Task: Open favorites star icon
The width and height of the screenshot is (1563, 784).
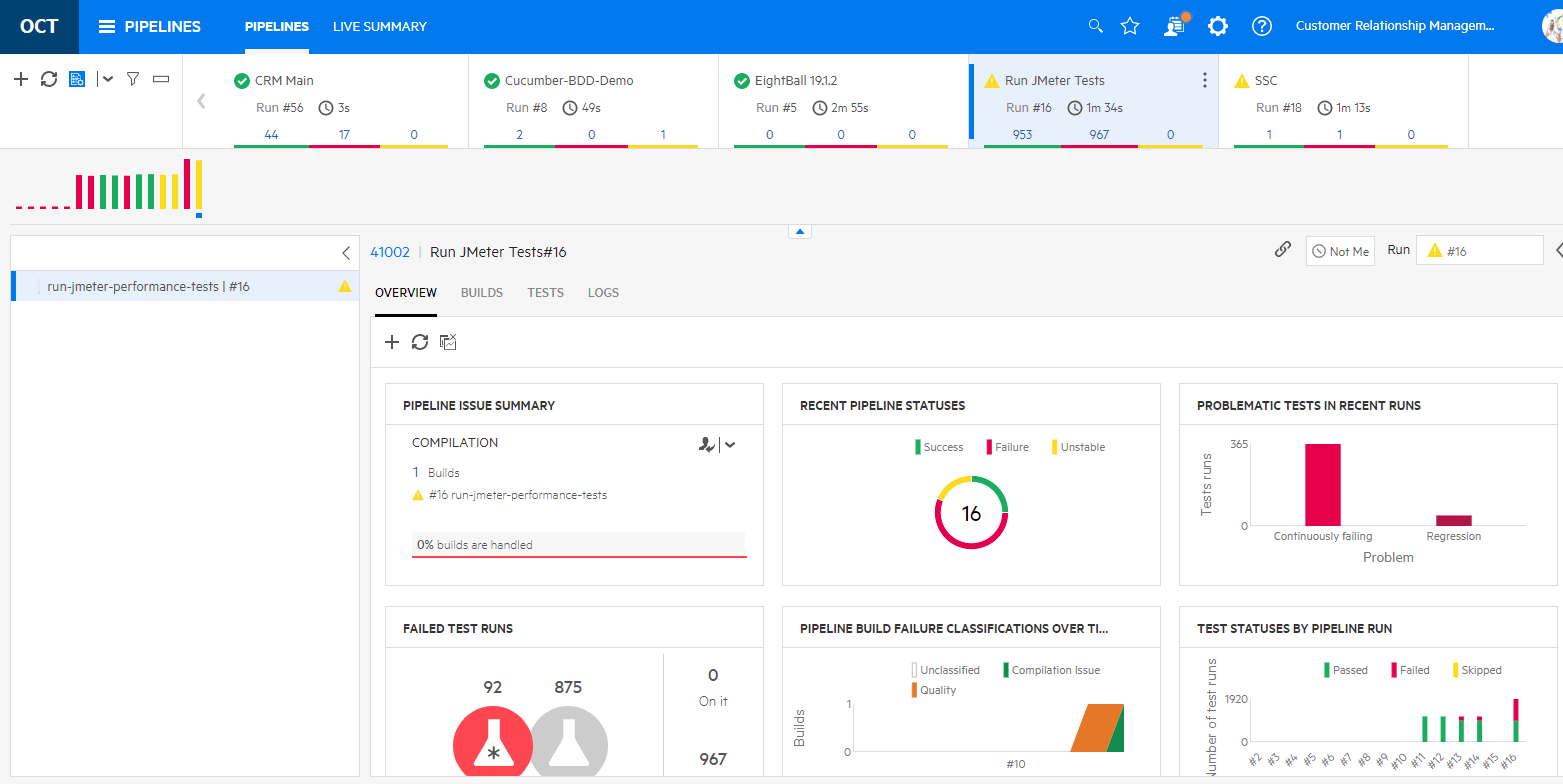Action: click(x=1130, y=26)
